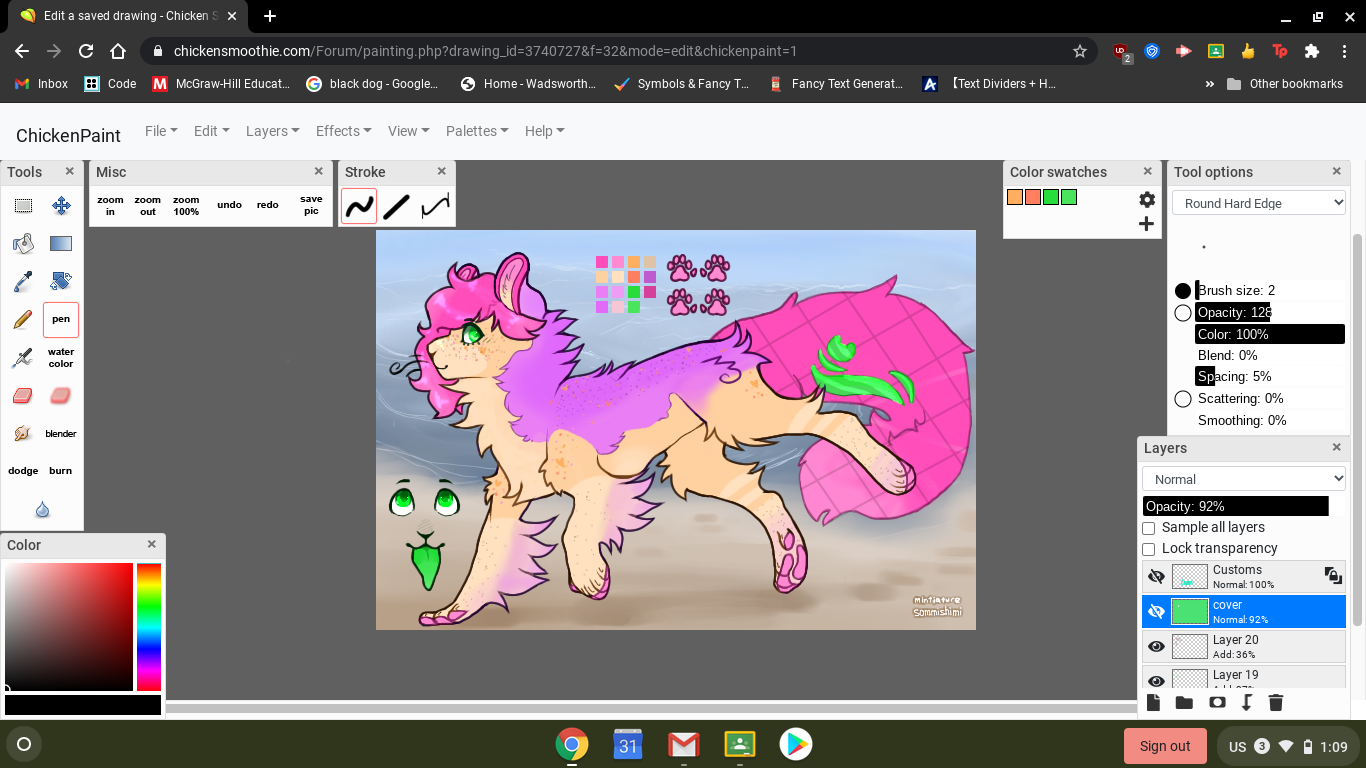The width and height of the screenshot is (1366, 768).
Task: Save the picture with save pic
Action: 311,206
